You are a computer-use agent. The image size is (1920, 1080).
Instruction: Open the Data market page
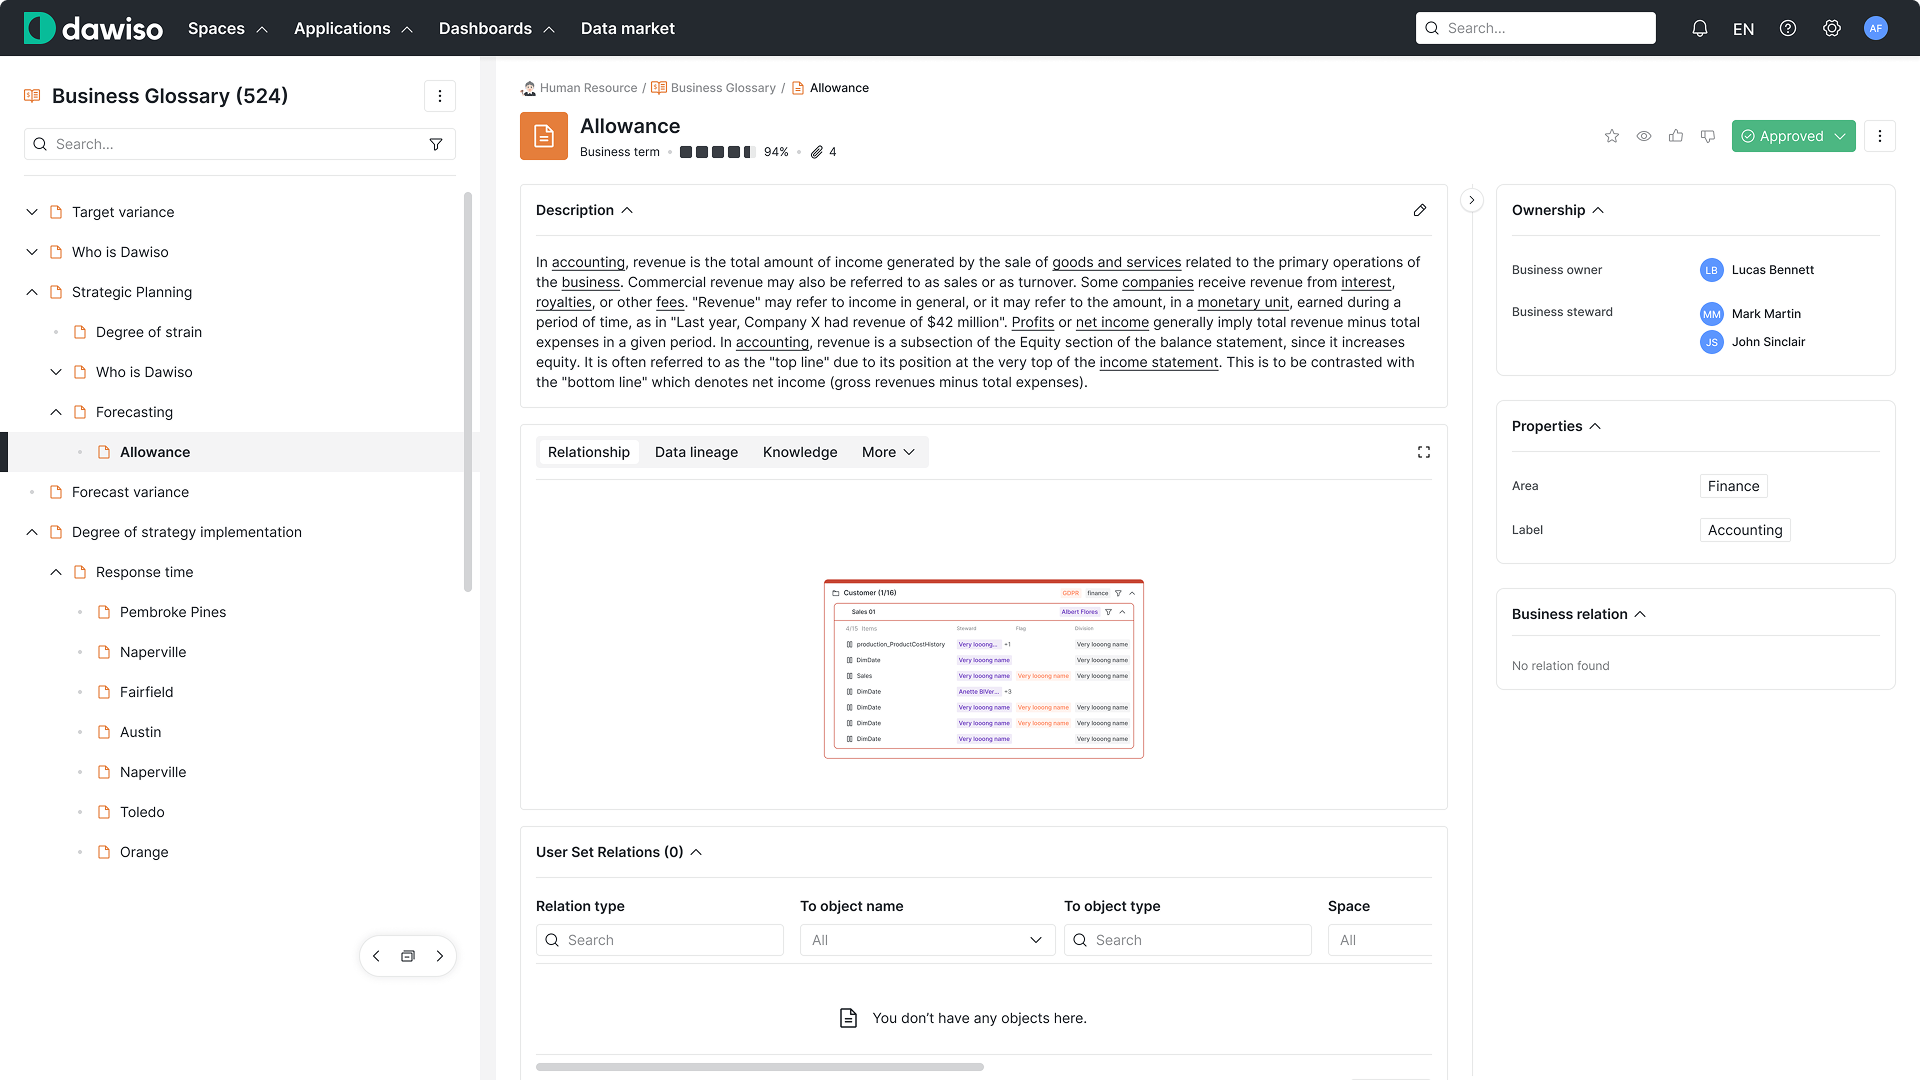point(627,28)
